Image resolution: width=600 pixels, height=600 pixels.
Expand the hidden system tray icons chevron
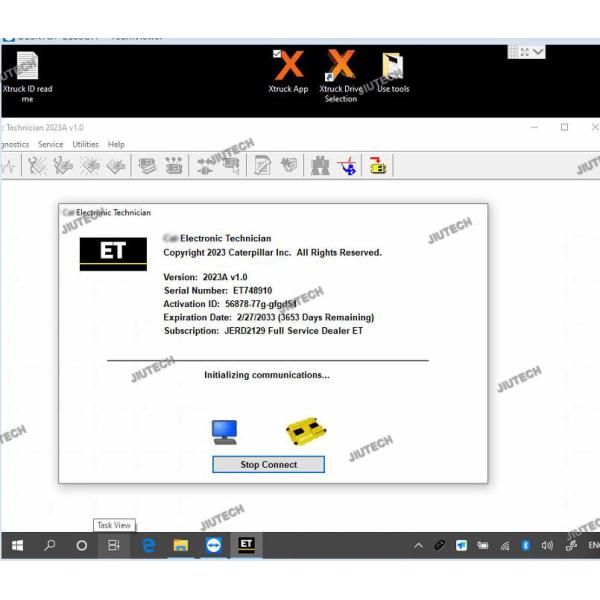tap(418, 545)
